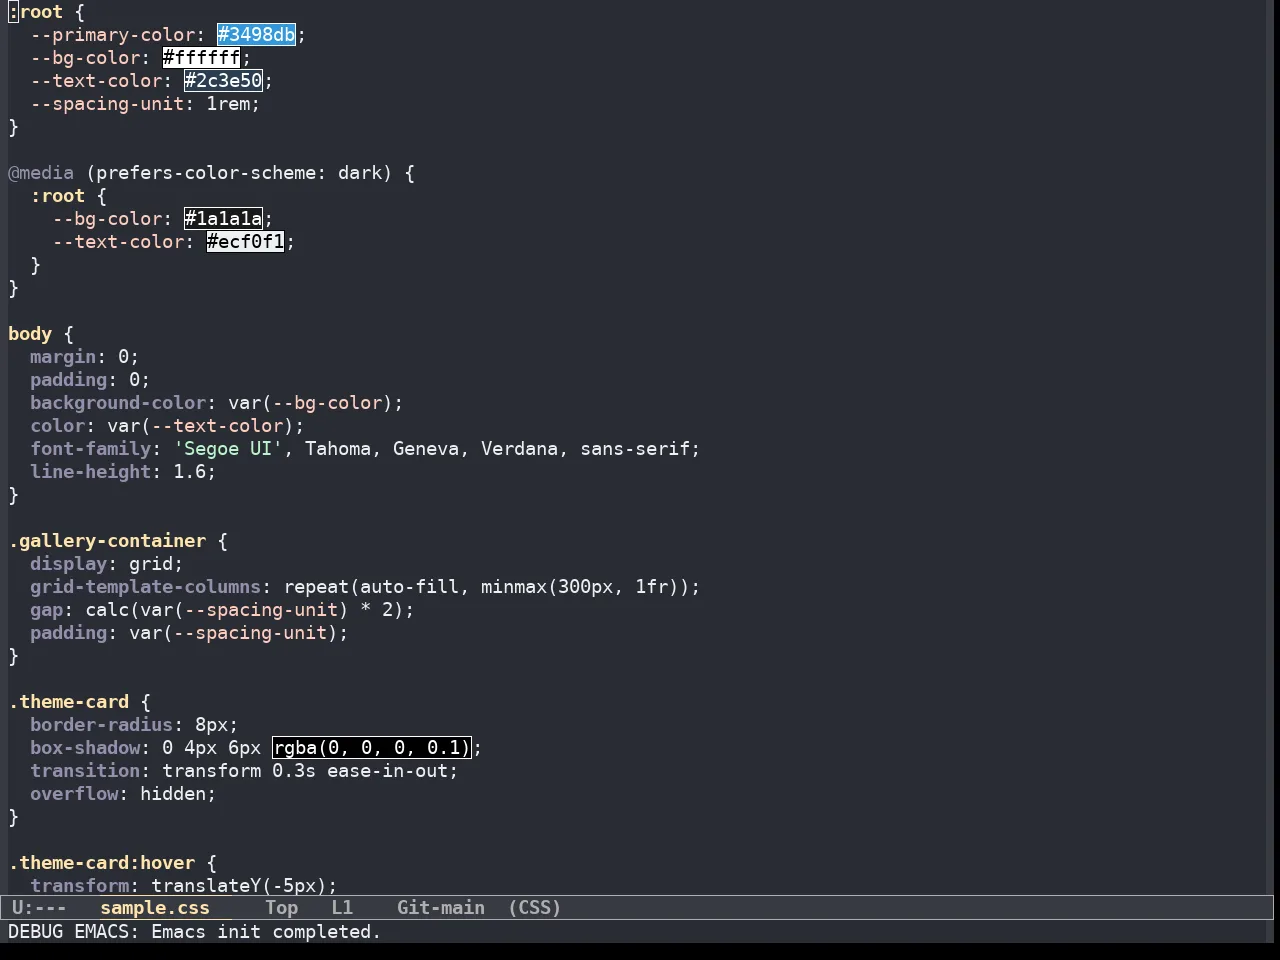
Task: Click the L1 line number indicator
Action: click(342, 908)
